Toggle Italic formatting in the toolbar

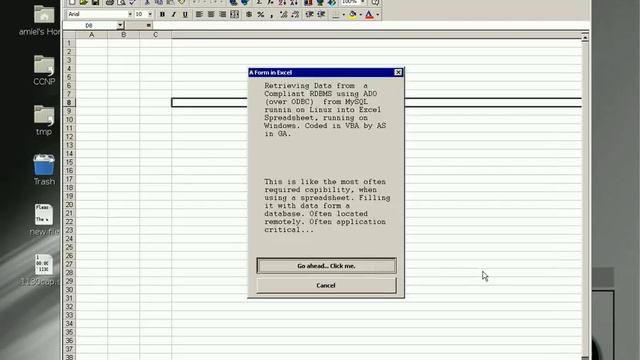(x=173, y=15)
